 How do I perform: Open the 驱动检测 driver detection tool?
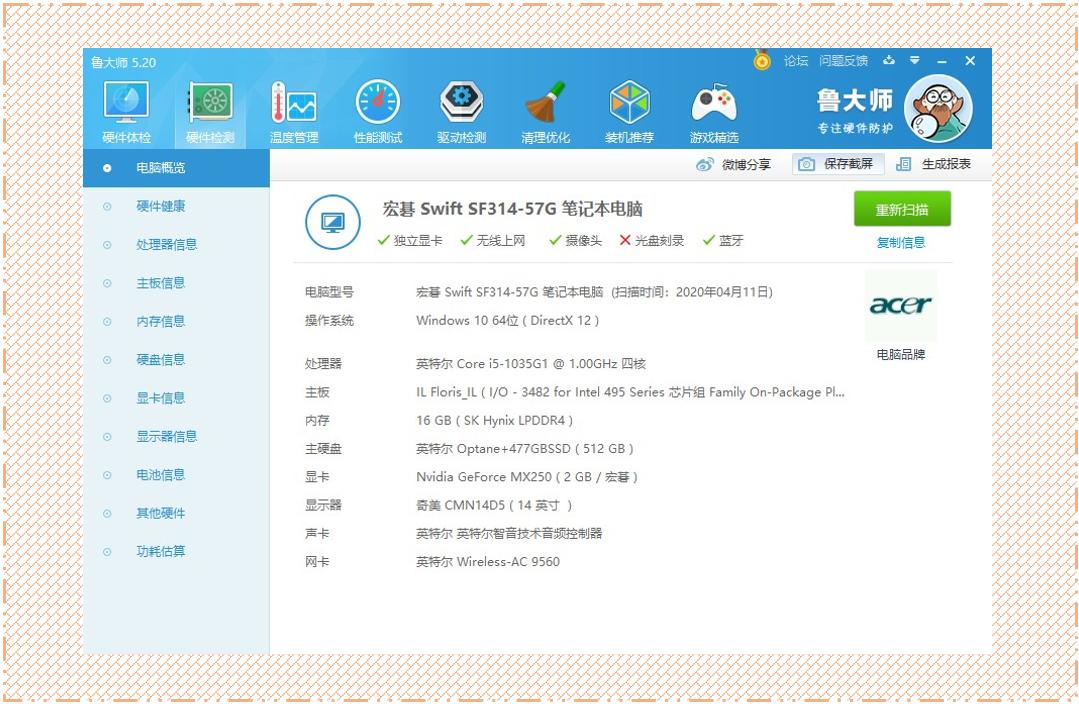[462, 108]
